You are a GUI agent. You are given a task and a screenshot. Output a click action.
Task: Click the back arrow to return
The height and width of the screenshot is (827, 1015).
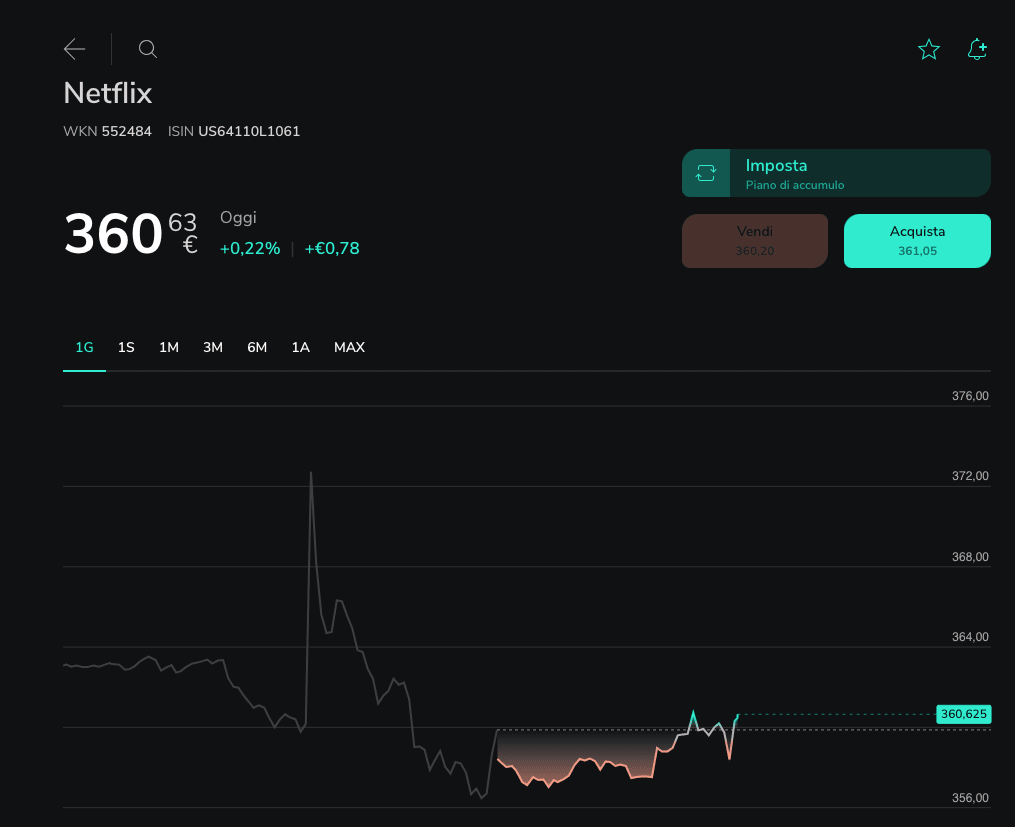coord(74,49)
